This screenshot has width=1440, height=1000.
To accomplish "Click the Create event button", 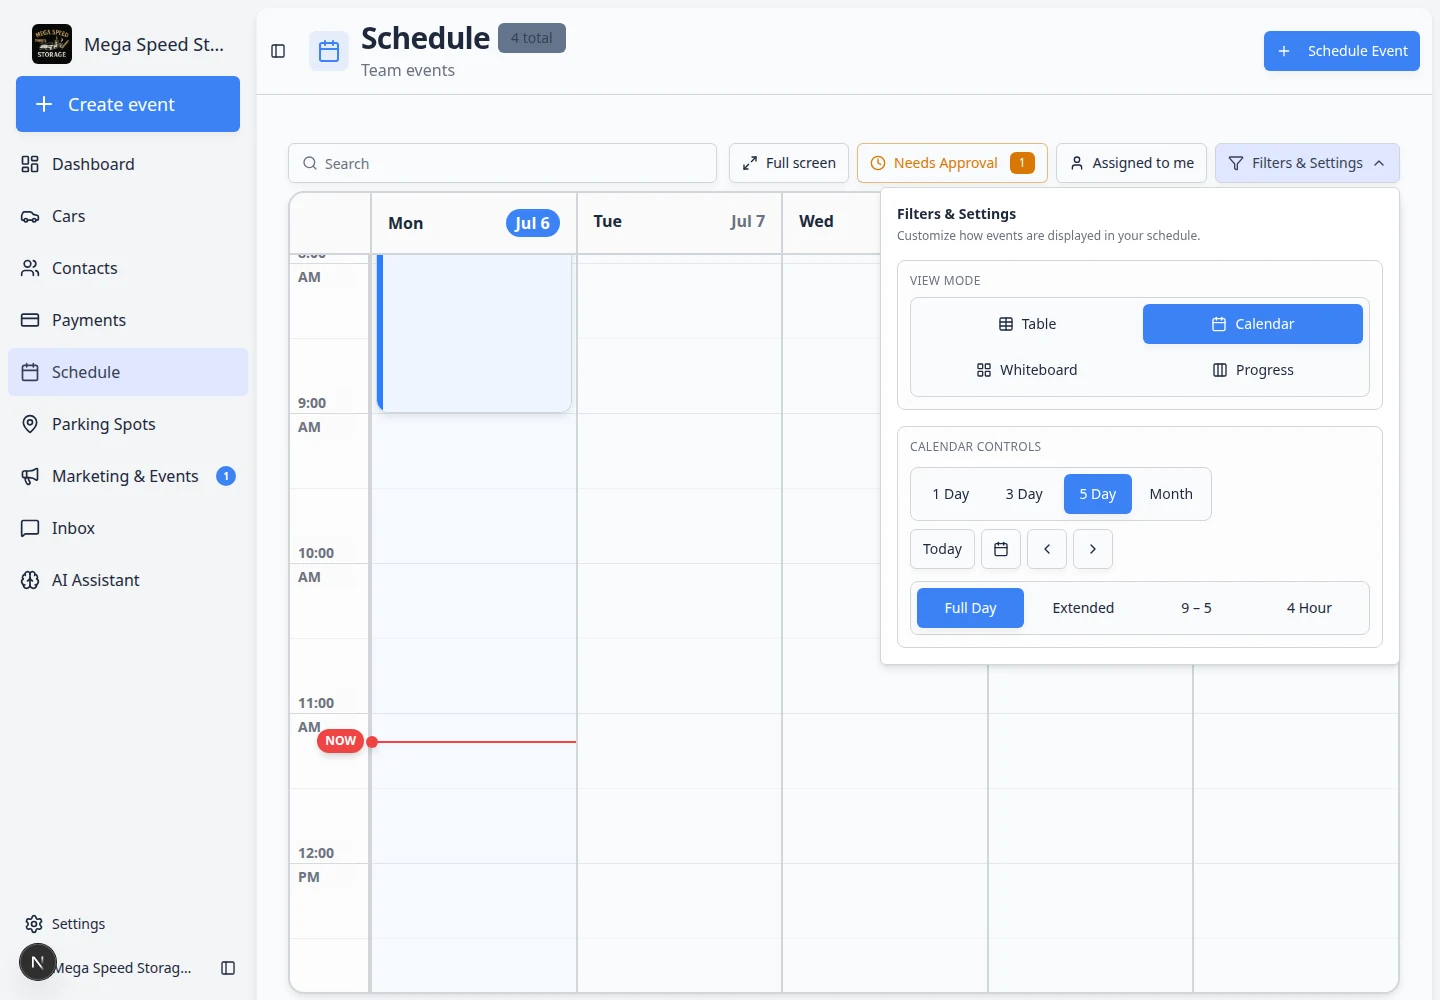I will [128, 104].
